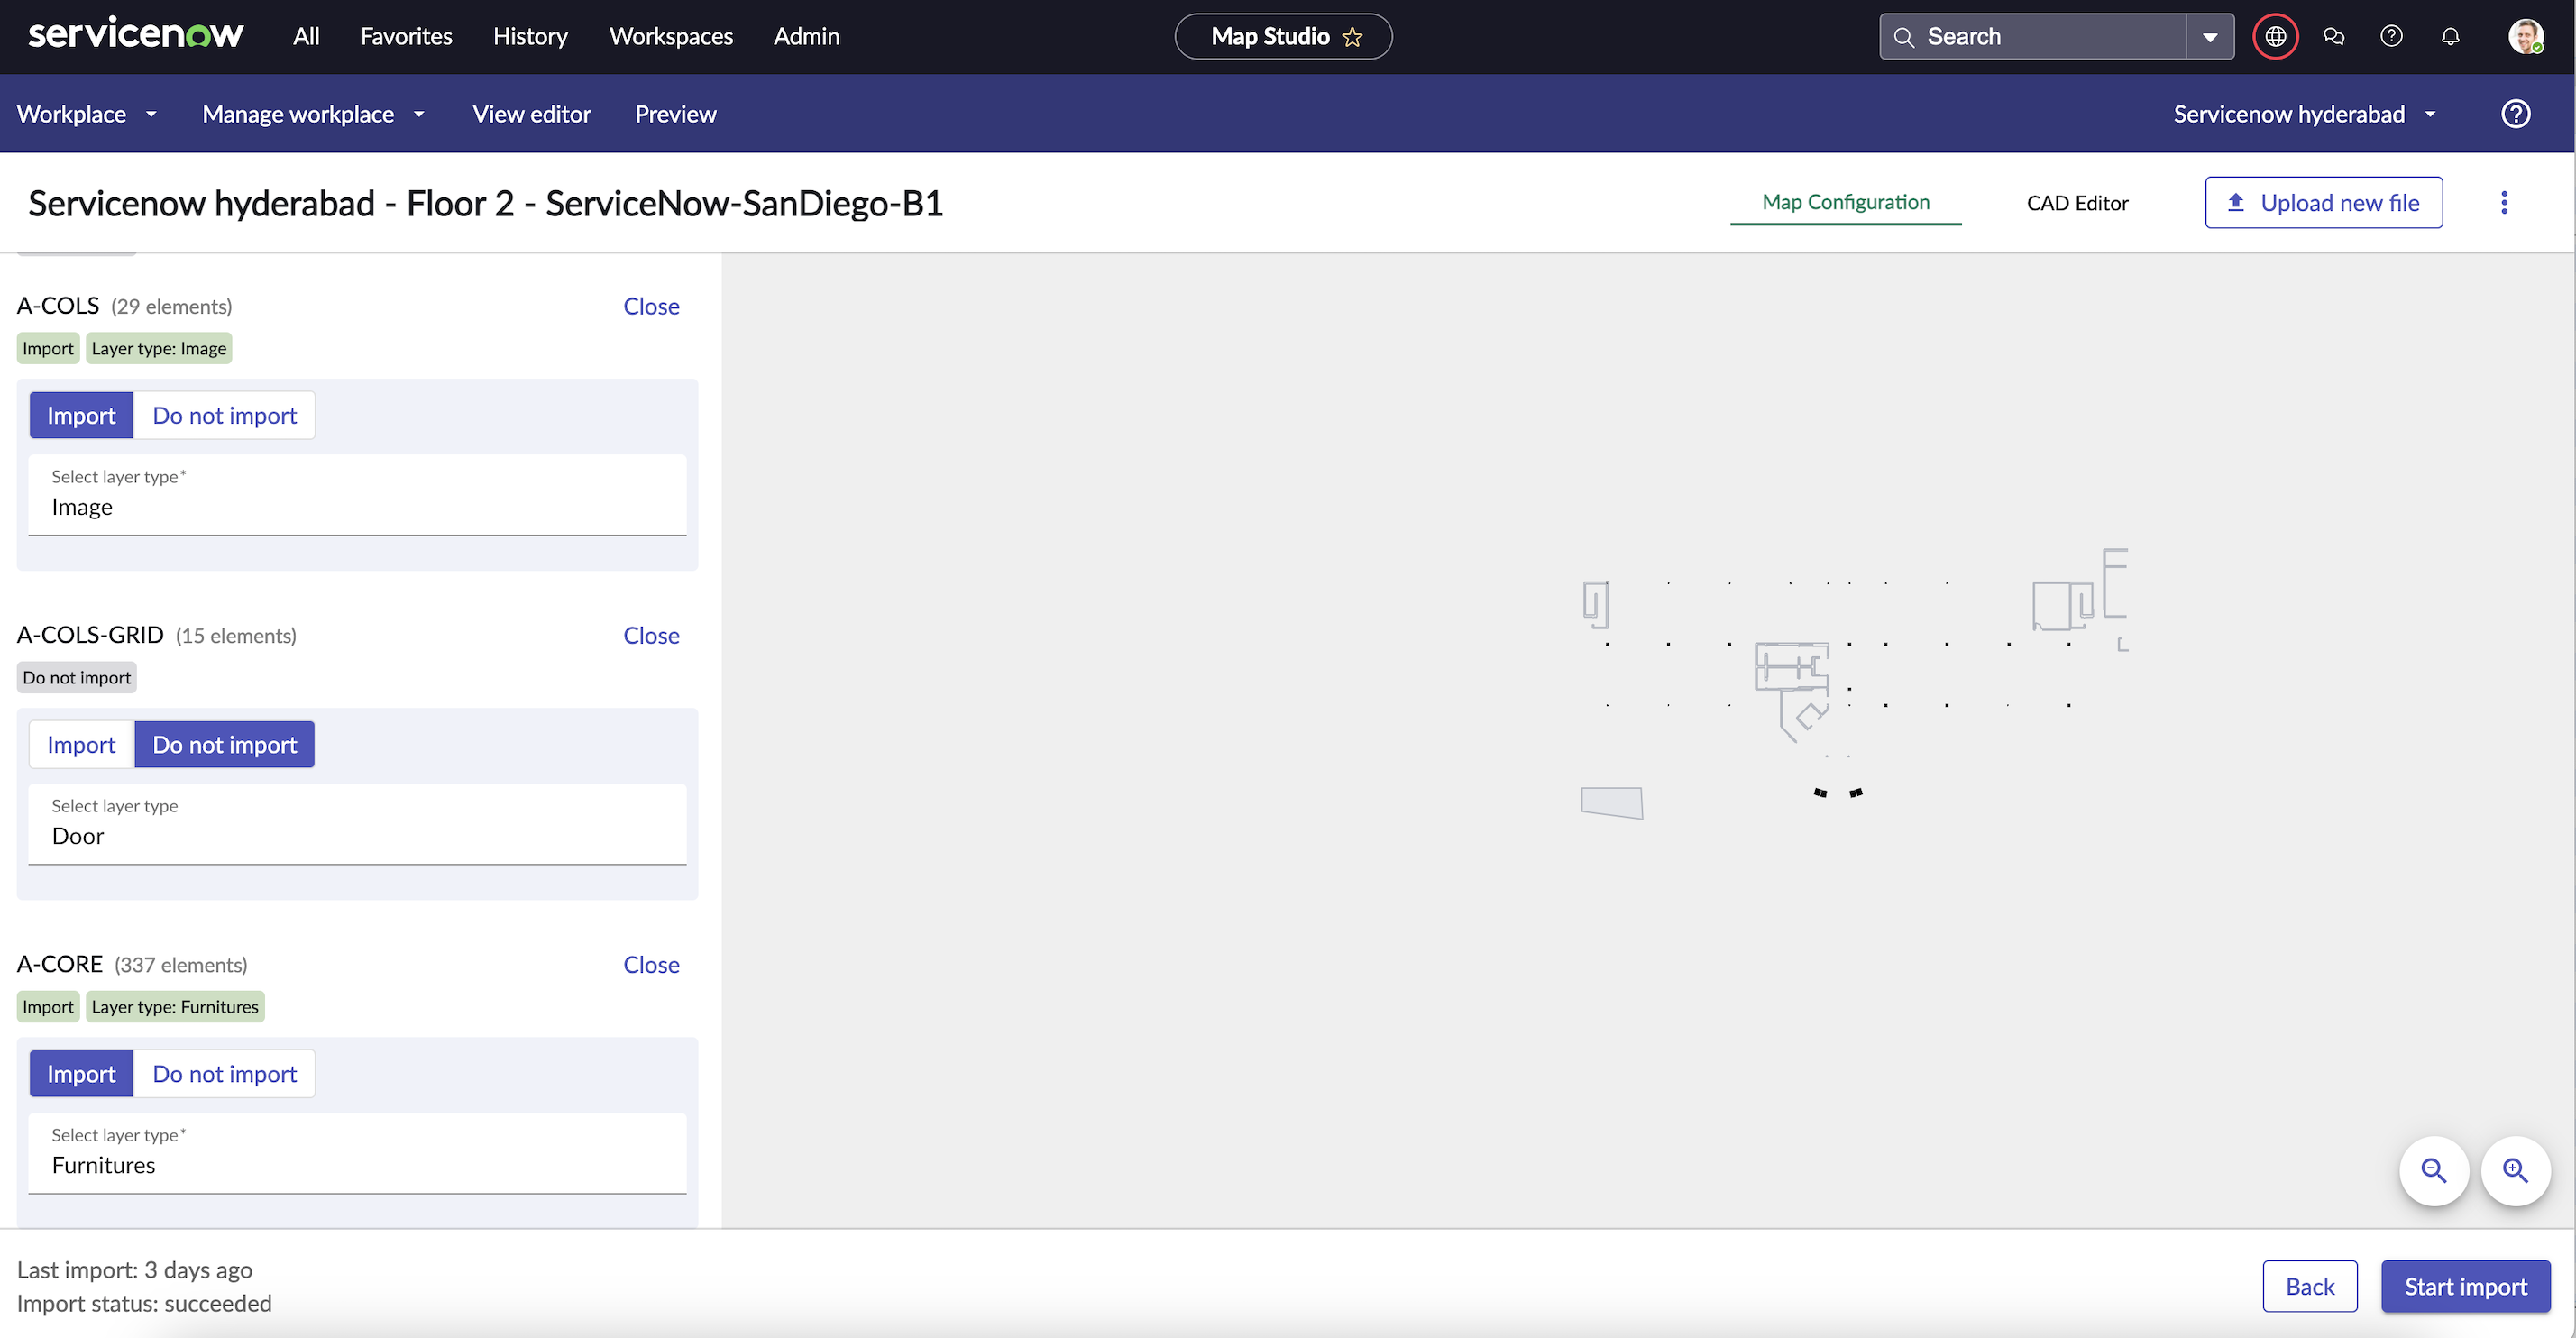The image size is (2576, 1338).
Task: Click the ServiceNow logo
Action: pyautogui.click(x=136, y=35)
